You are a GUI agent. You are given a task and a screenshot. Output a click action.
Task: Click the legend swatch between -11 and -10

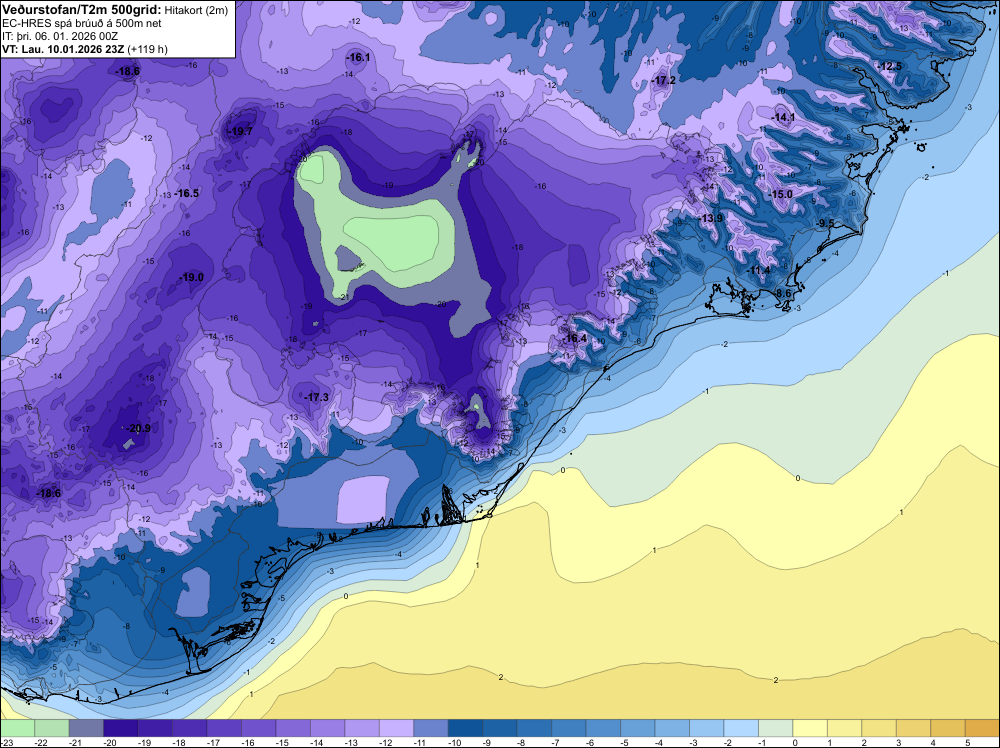point(430,728)
